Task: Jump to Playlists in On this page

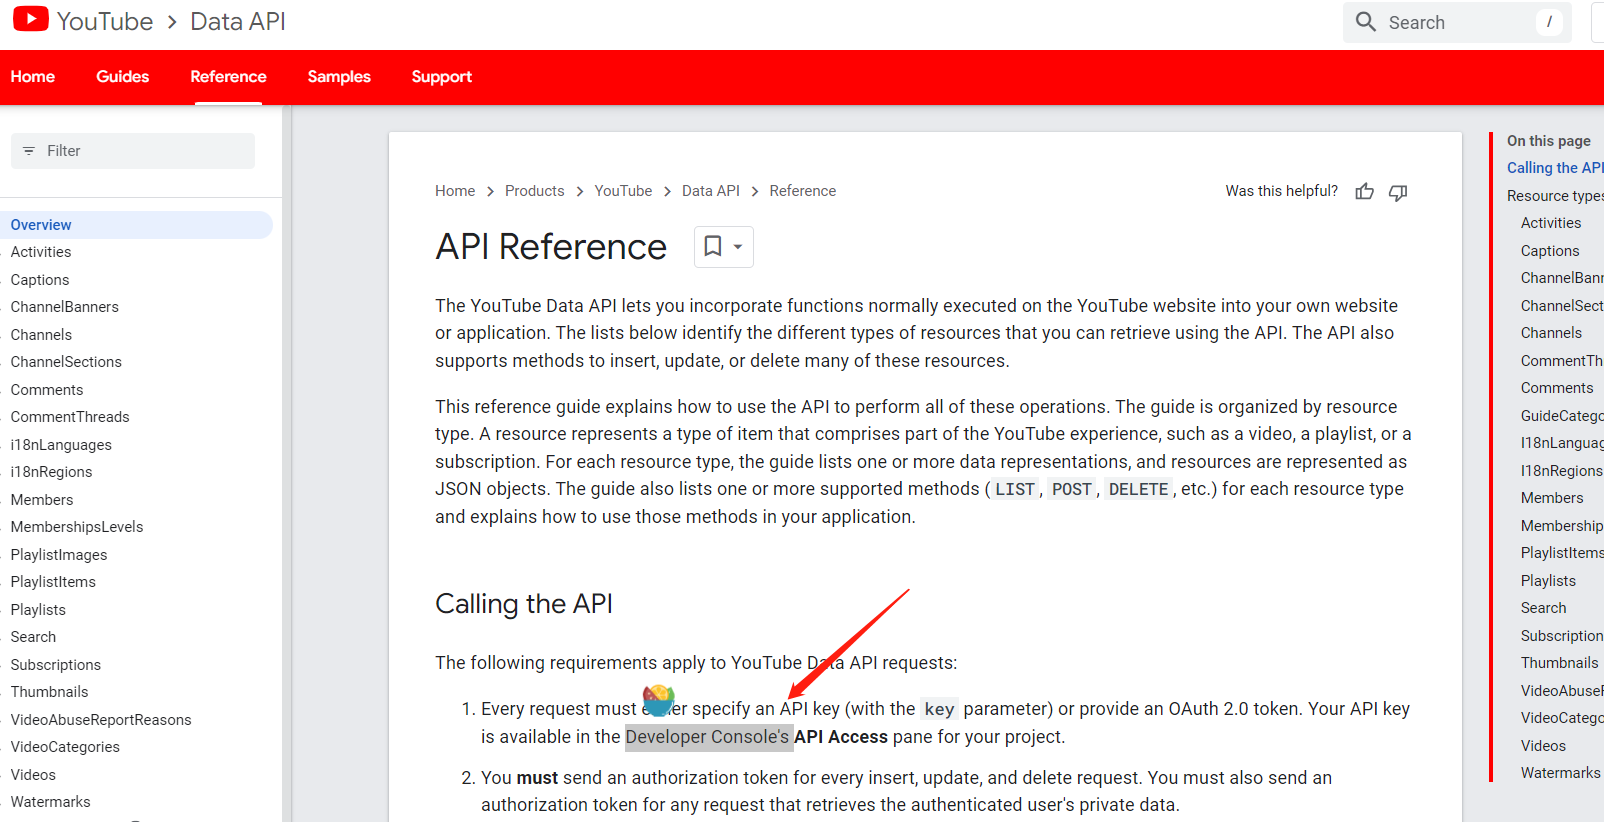Action: point(1548,581)
